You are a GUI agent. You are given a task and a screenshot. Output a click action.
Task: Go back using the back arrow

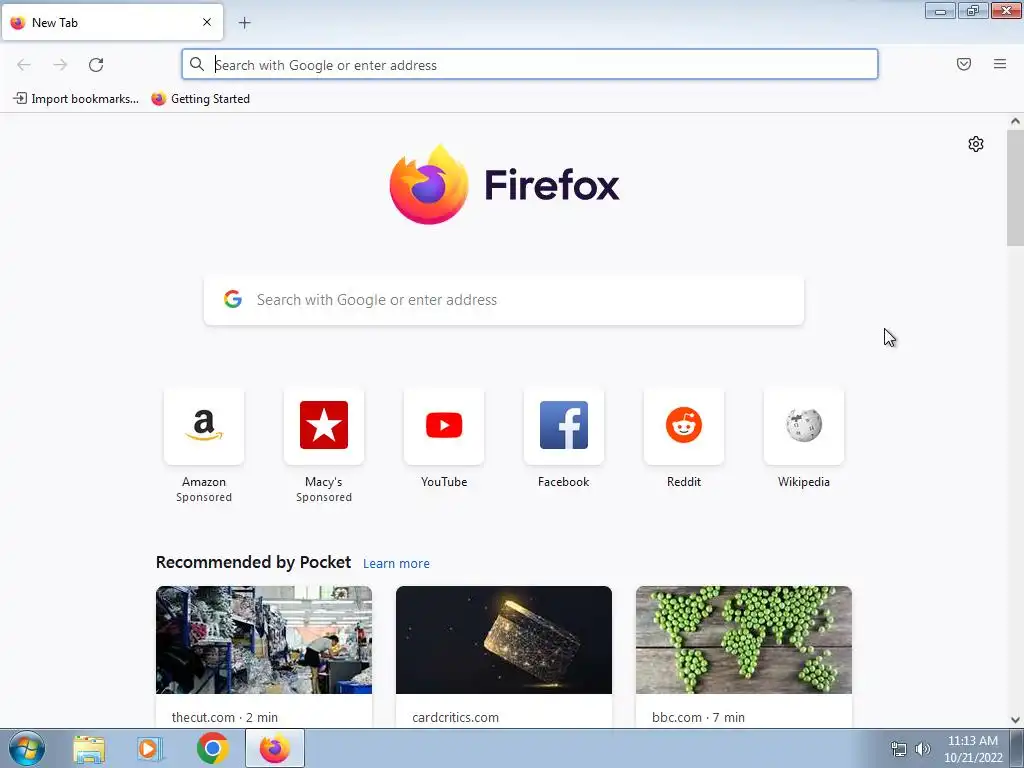click(x=24, y=65)
